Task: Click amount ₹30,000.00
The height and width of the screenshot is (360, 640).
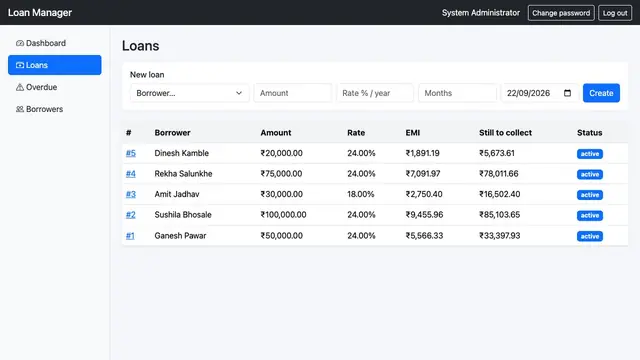Action: pos(282,194)
